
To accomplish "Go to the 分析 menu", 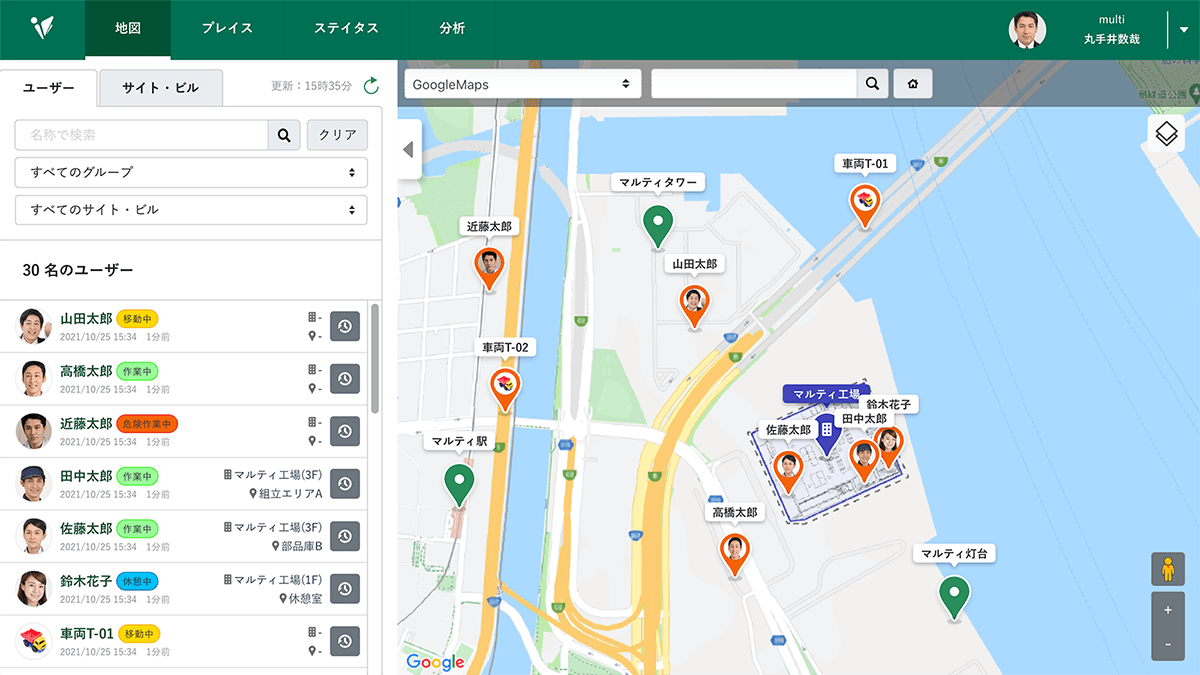I will click(x=452, y=29).
